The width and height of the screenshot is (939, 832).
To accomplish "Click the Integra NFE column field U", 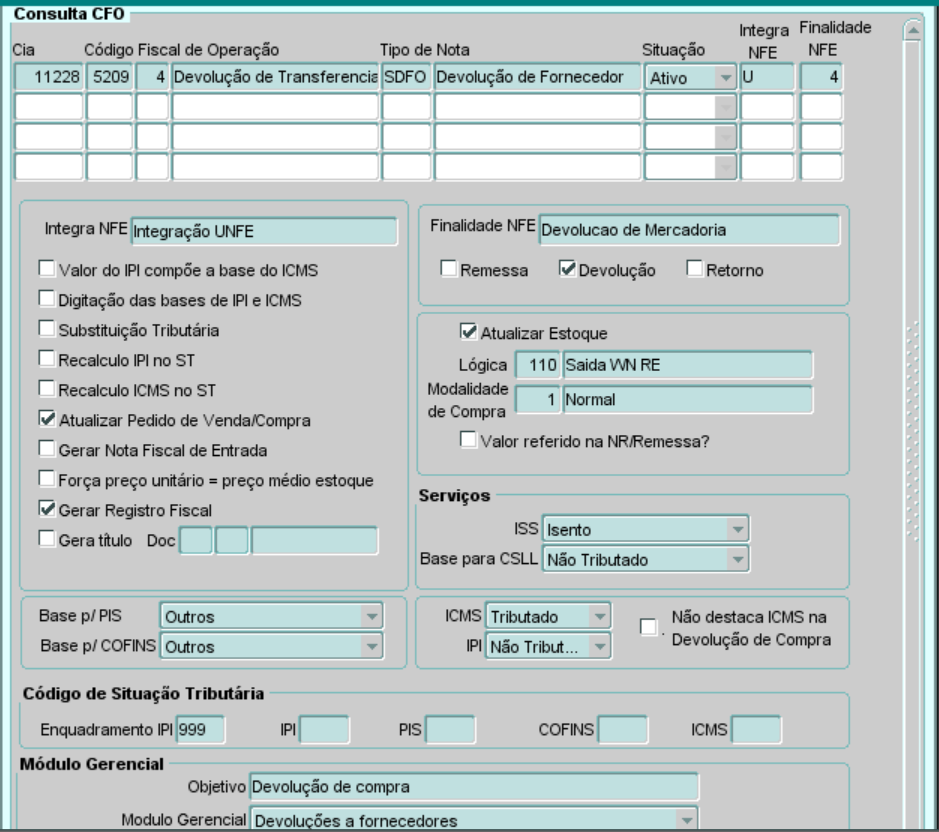I will click(x=767, y=77).
